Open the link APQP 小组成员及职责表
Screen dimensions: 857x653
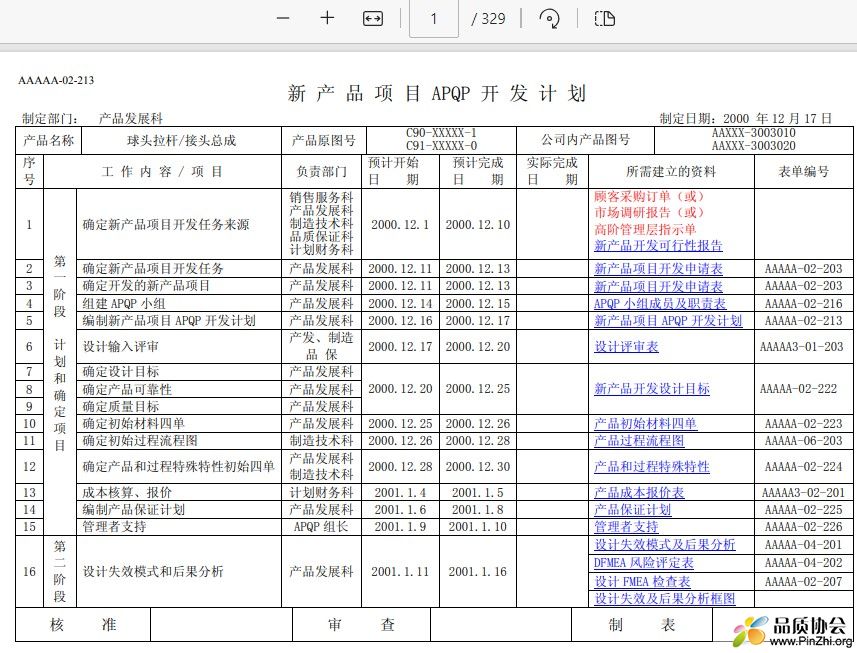coord(660,304)
